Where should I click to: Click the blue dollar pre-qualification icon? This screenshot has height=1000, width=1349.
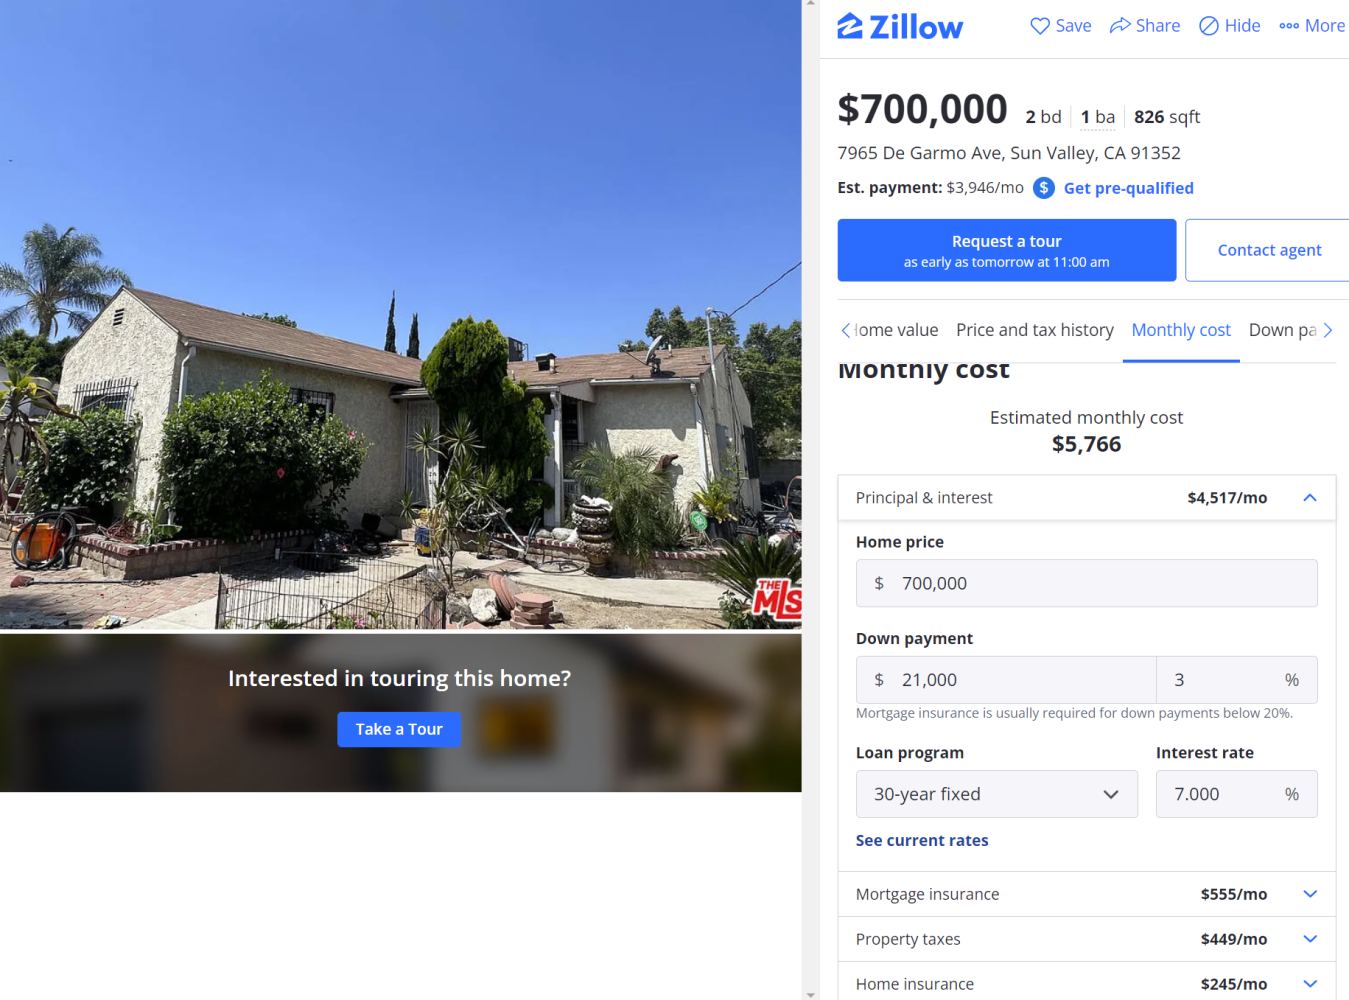click(x=1044, y=188)
